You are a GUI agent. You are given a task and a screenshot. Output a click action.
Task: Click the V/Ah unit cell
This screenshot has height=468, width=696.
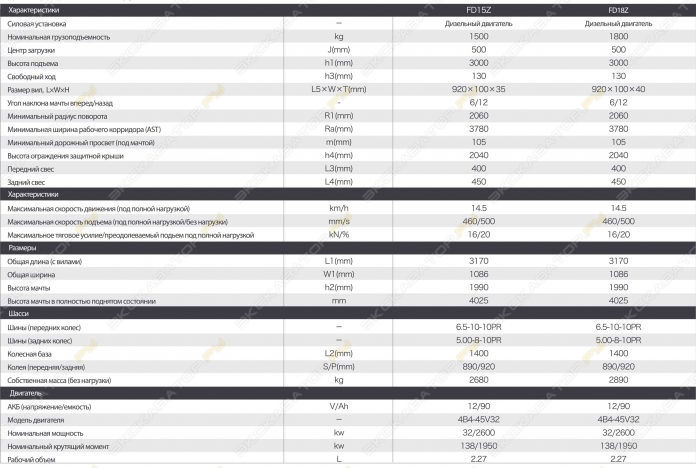pyautogui.click(x=339, y=406)
